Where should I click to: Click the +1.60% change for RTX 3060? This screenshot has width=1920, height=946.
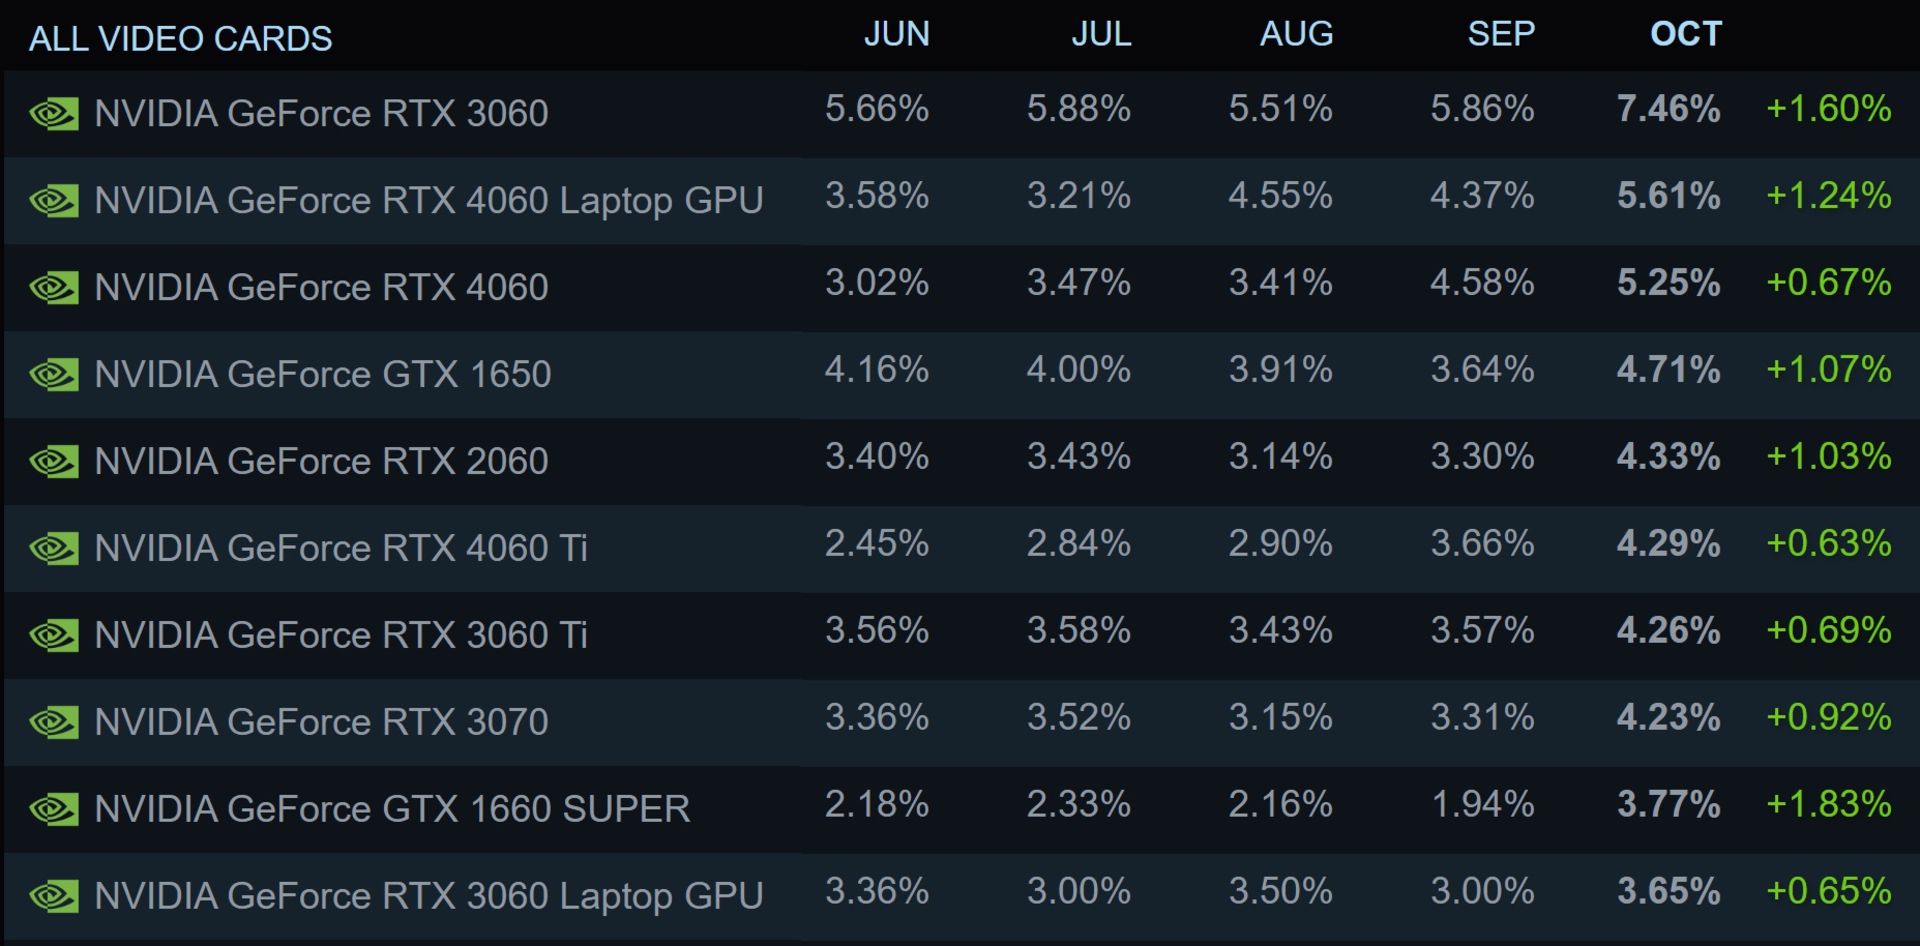tap(1828, 109)
